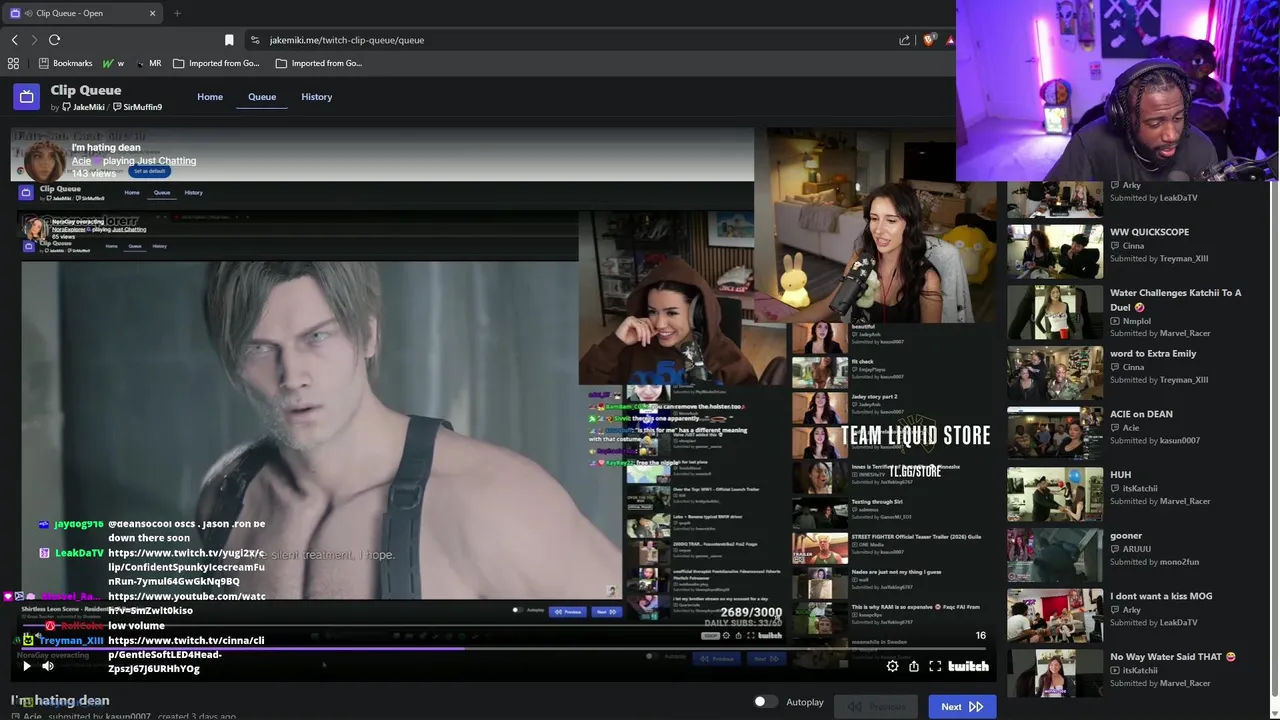Select the HUH clip thumbnail
The image size is (1280, 720).
1055,494
